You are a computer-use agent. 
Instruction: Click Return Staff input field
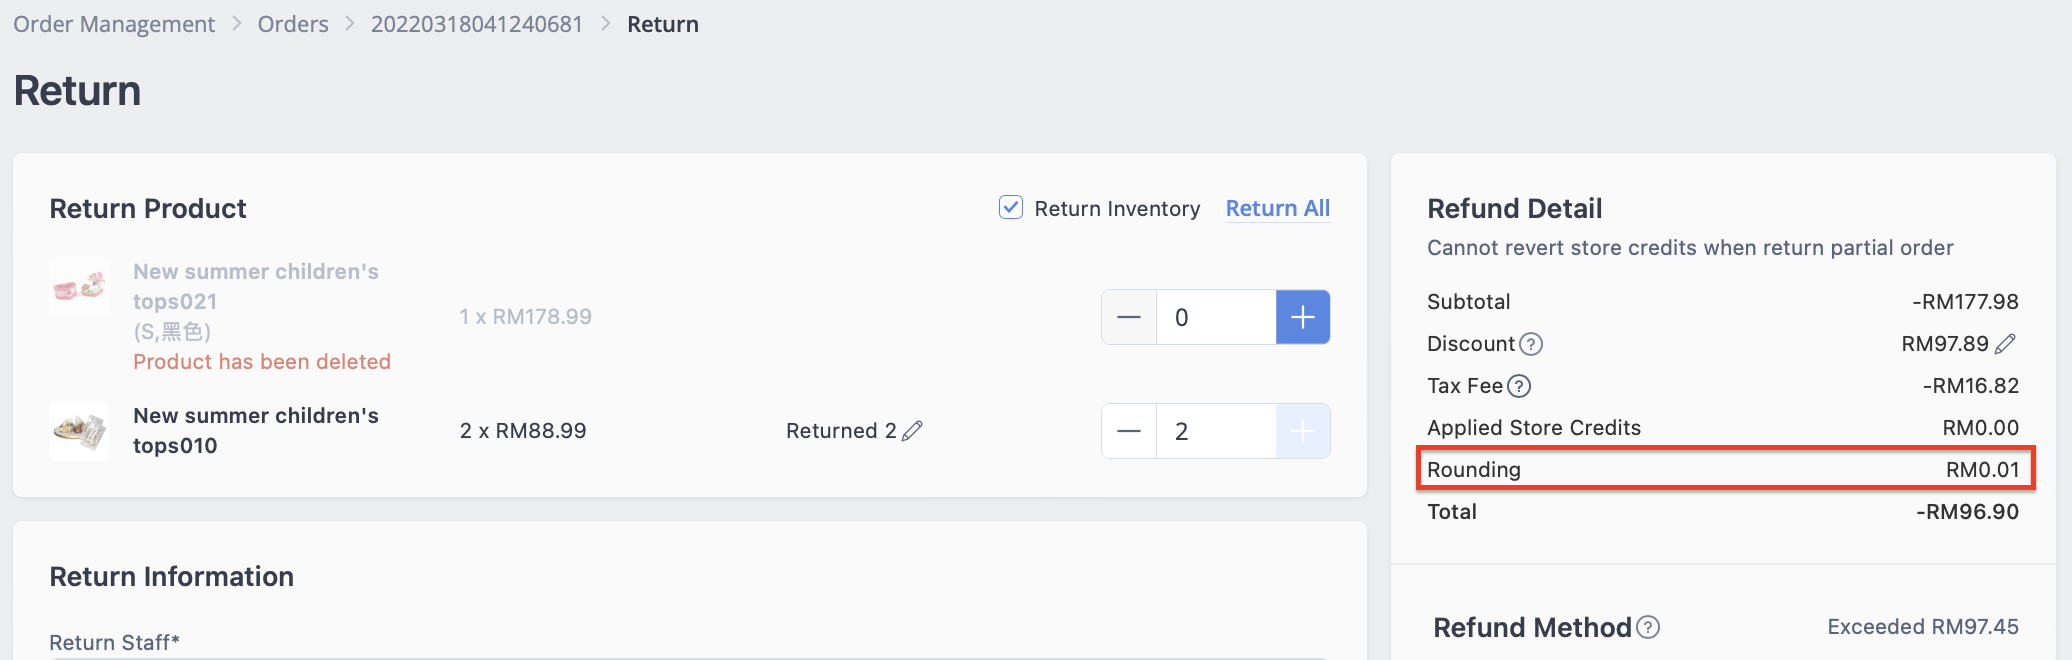coord(690,658)
